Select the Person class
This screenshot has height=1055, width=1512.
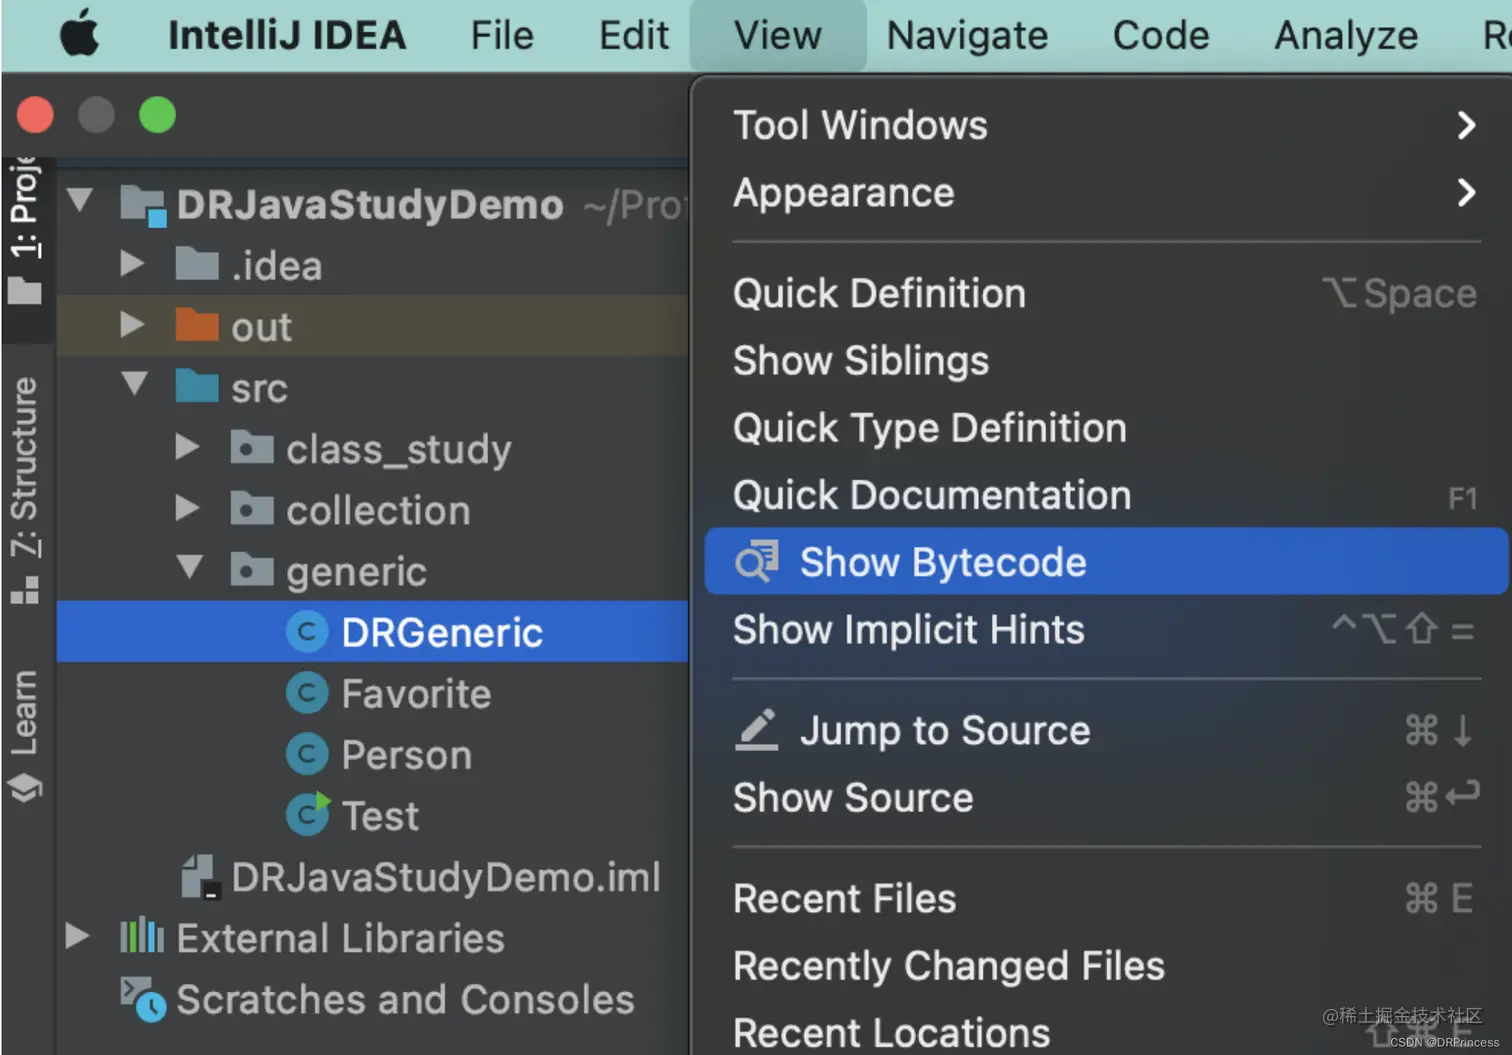click(406, 755)
